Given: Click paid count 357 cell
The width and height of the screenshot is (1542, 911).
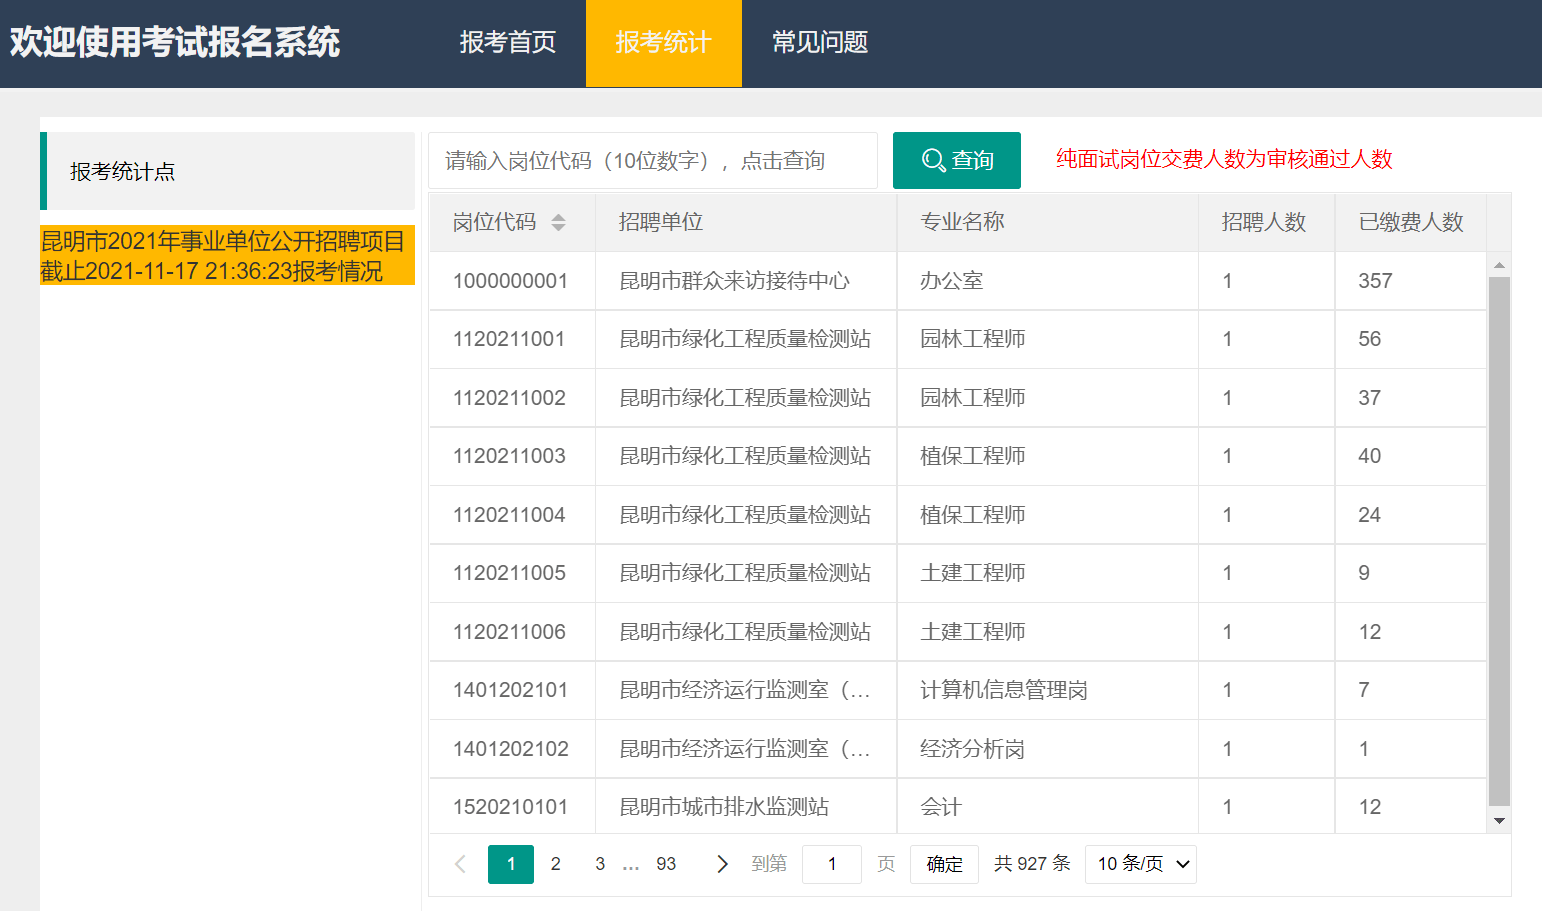Looking at the screenshot, I should [x=1411, y=281].
